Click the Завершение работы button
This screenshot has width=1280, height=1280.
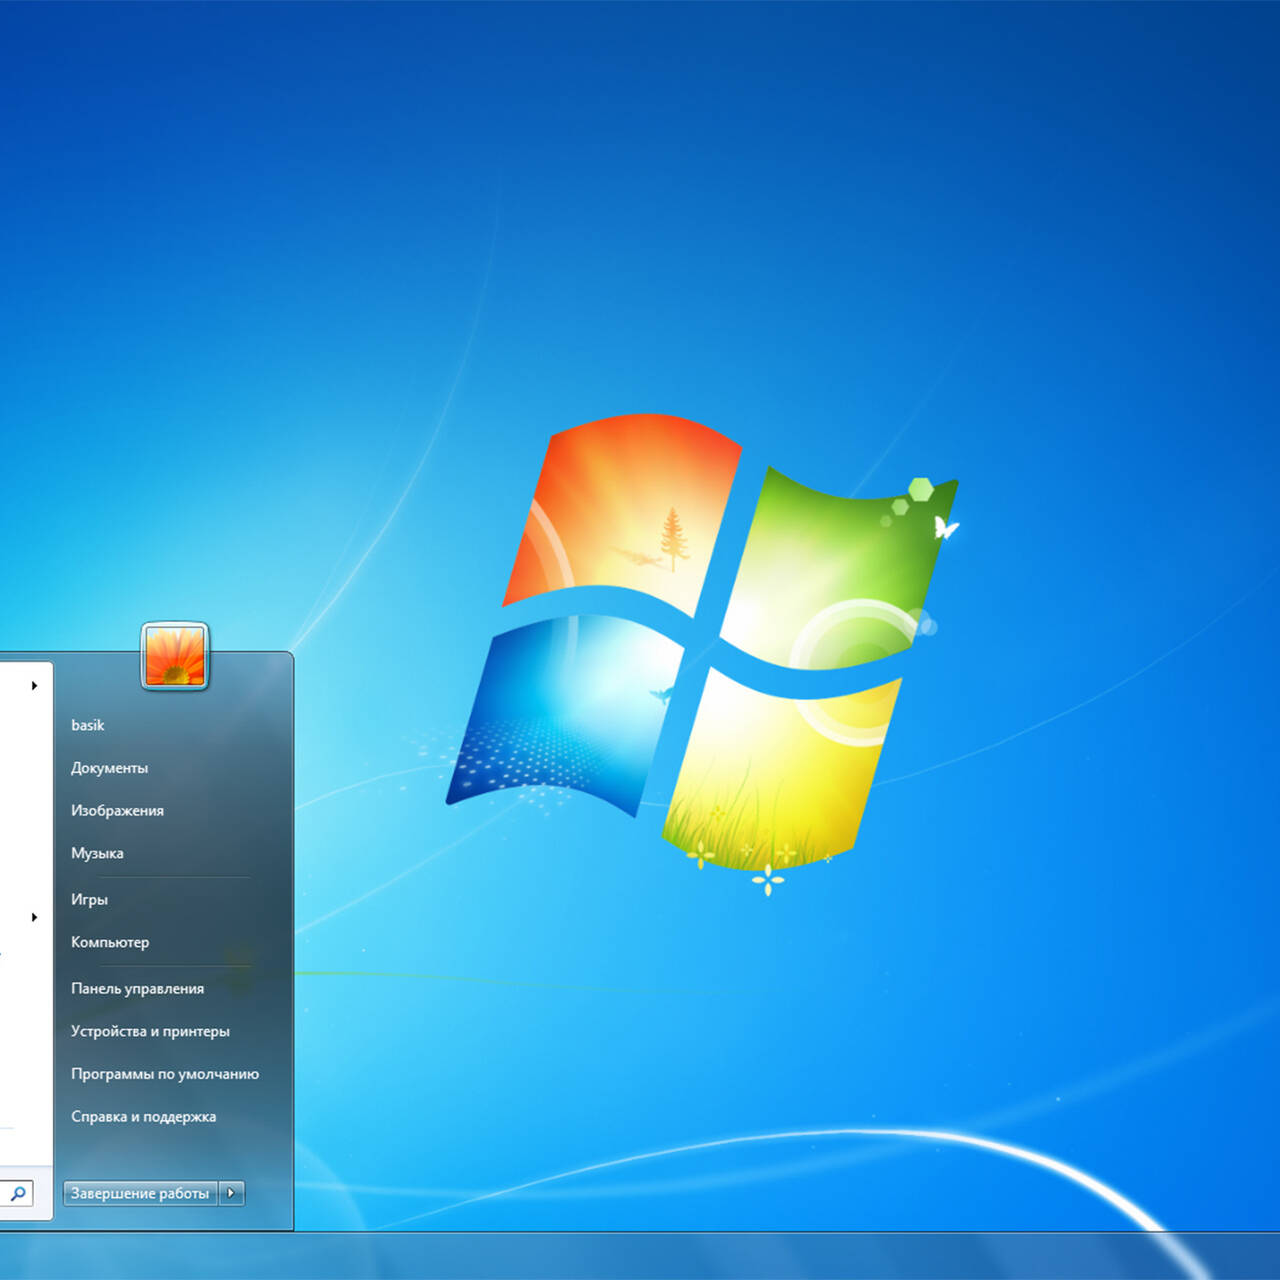click(x=140, y=1193)
